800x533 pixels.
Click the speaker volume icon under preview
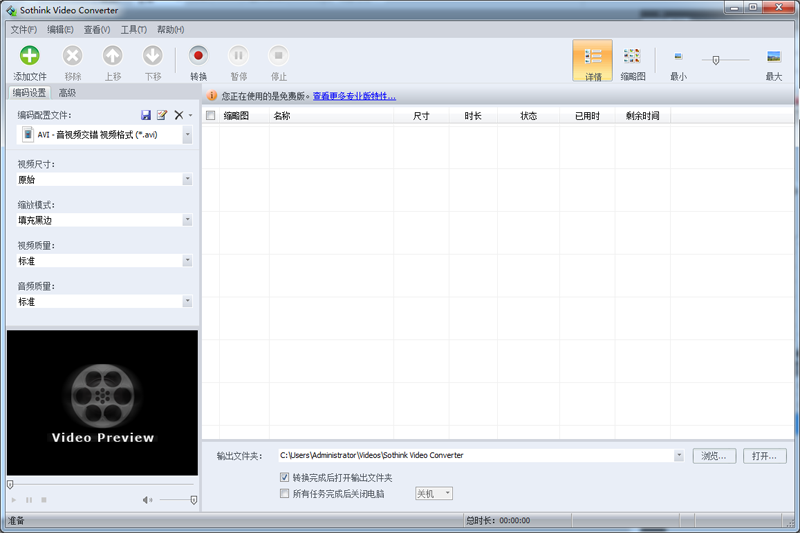[147, 500]
